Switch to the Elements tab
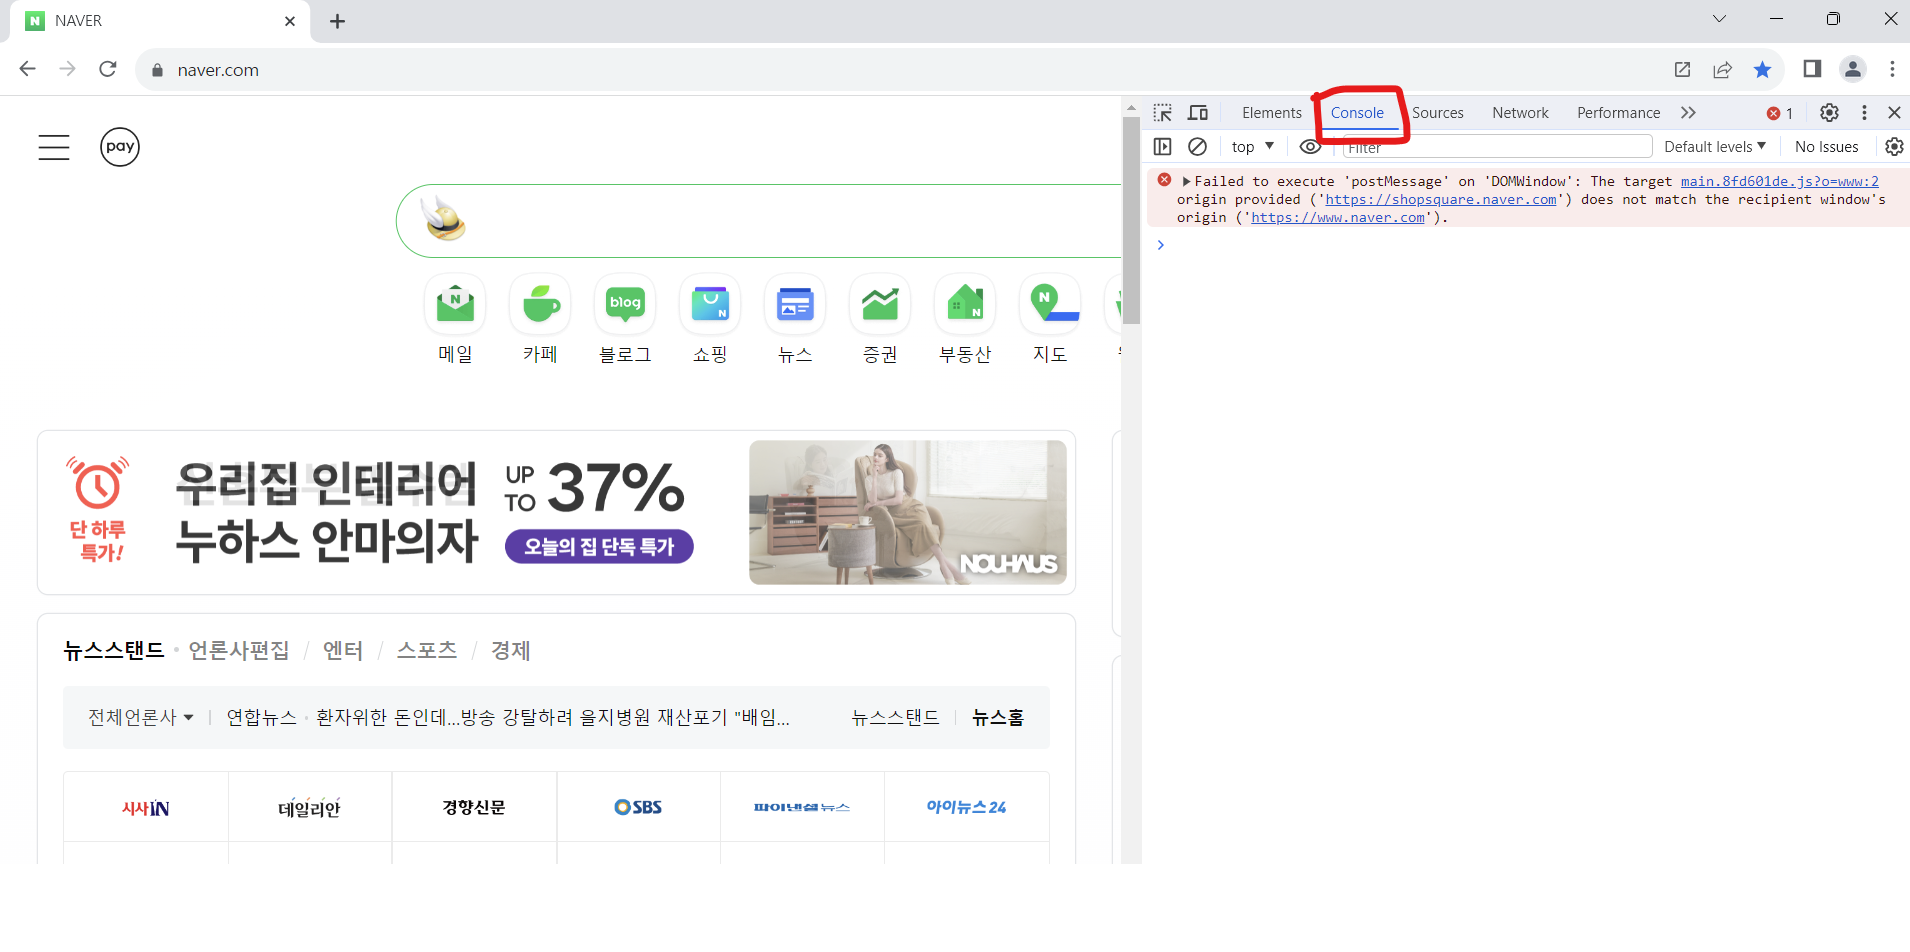Viewport: 1910px width, 952px height. pyautogui.click(x=1272, y=113)
